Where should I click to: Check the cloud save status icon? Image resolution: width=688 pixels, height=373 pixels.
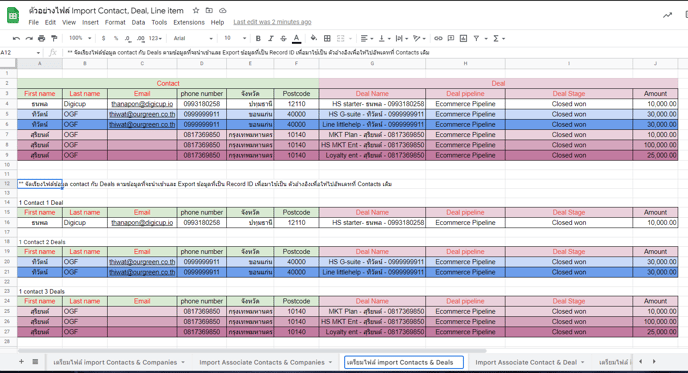click(222, 10)
